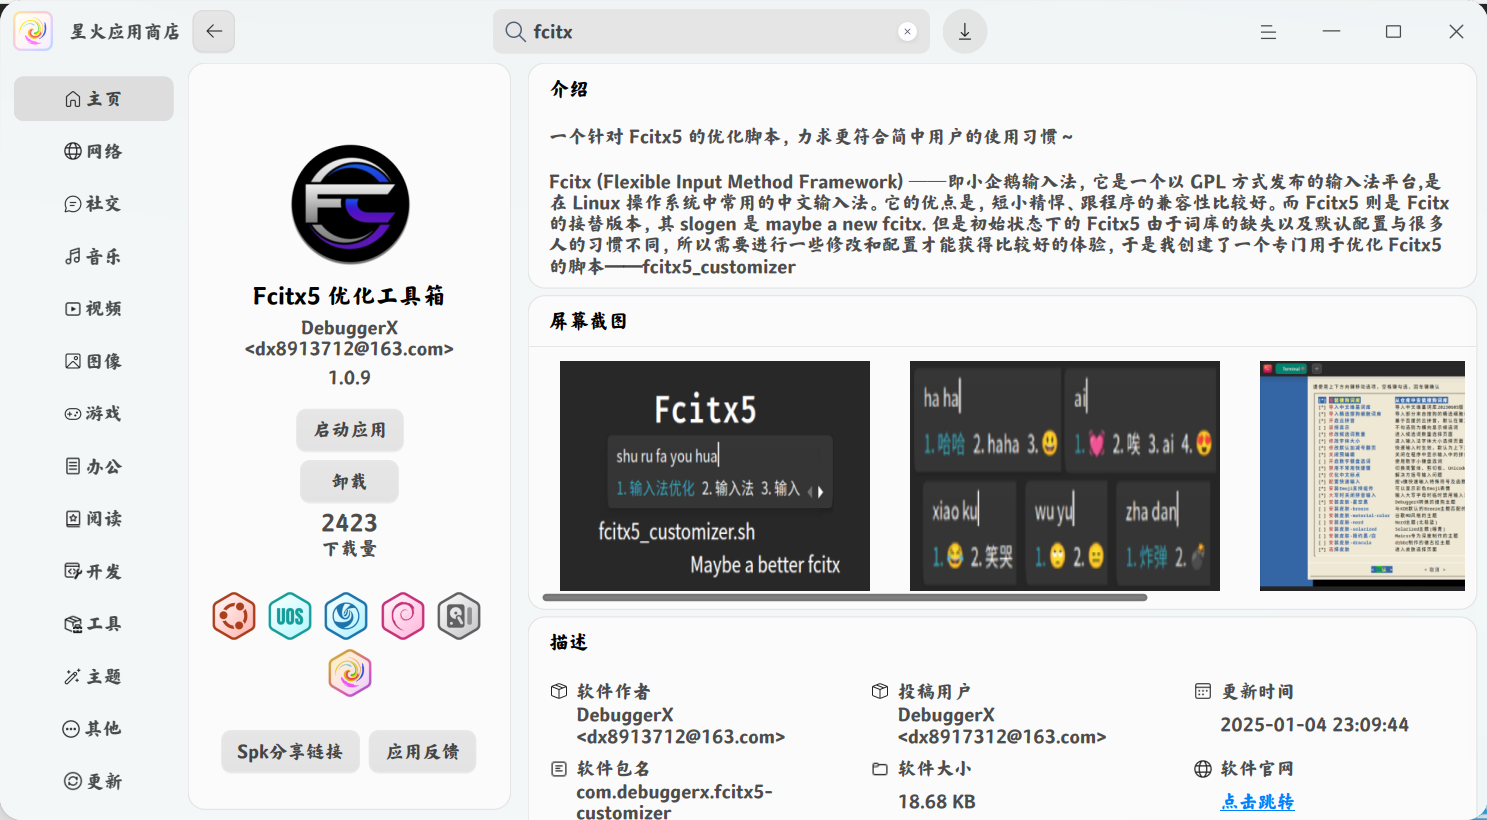Follow the 点击跳转 website link
Viewport: 1487px width, 820px height.
click(x=1257, y=802)
